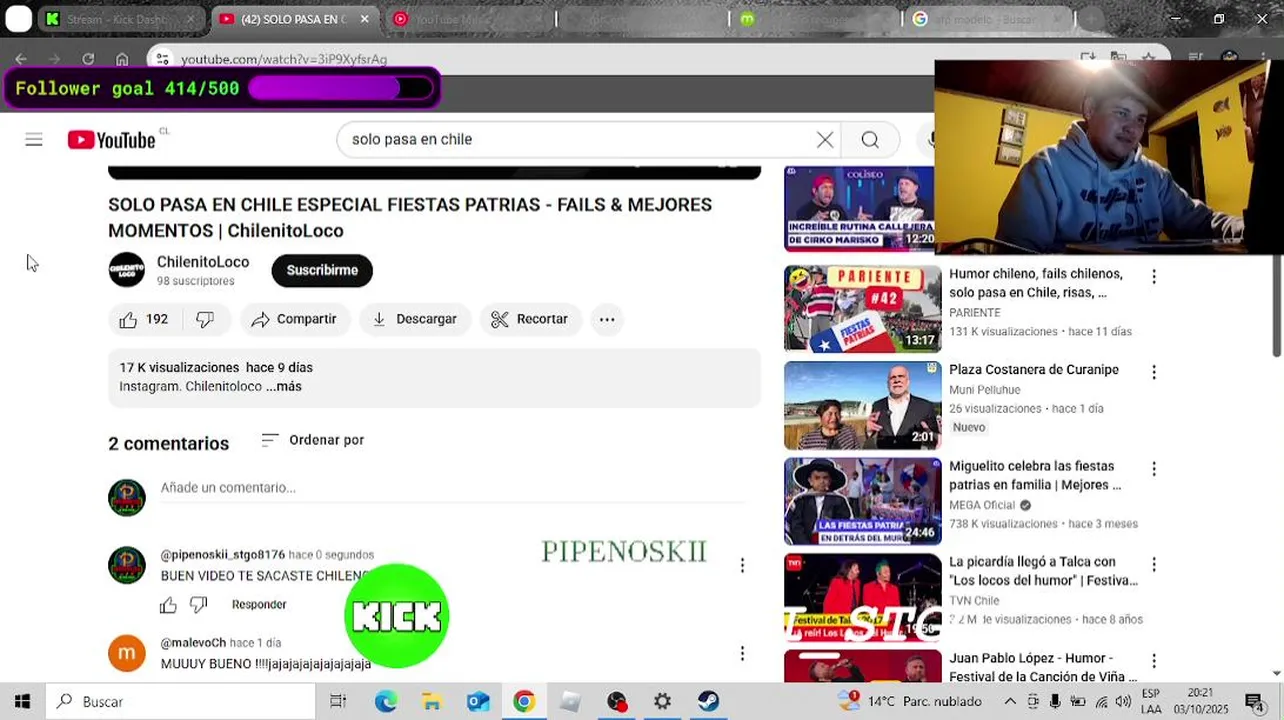
Task: Close the SOLO PASA EN tab
Action: (x=364, y=19)
